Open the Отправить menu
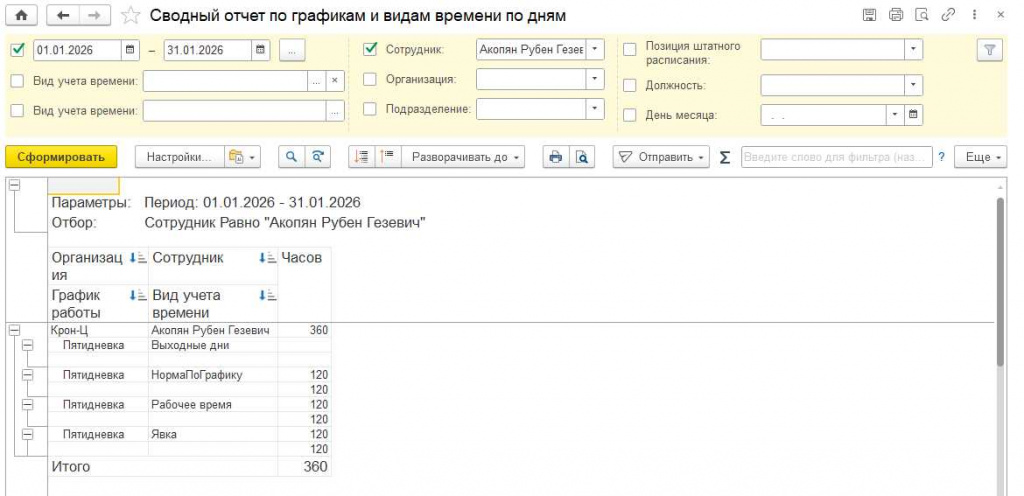 [x=661, y=157]
